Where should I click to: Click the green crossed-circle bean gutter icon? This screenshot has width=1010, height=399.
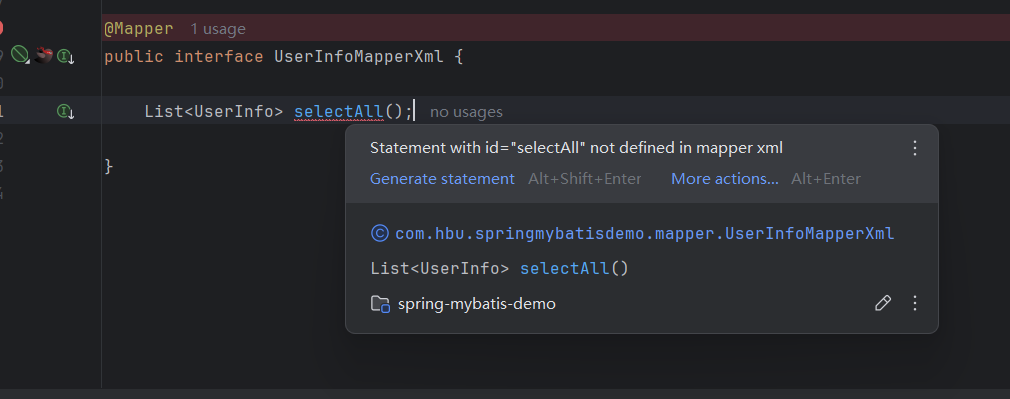[x=20, y=55]
